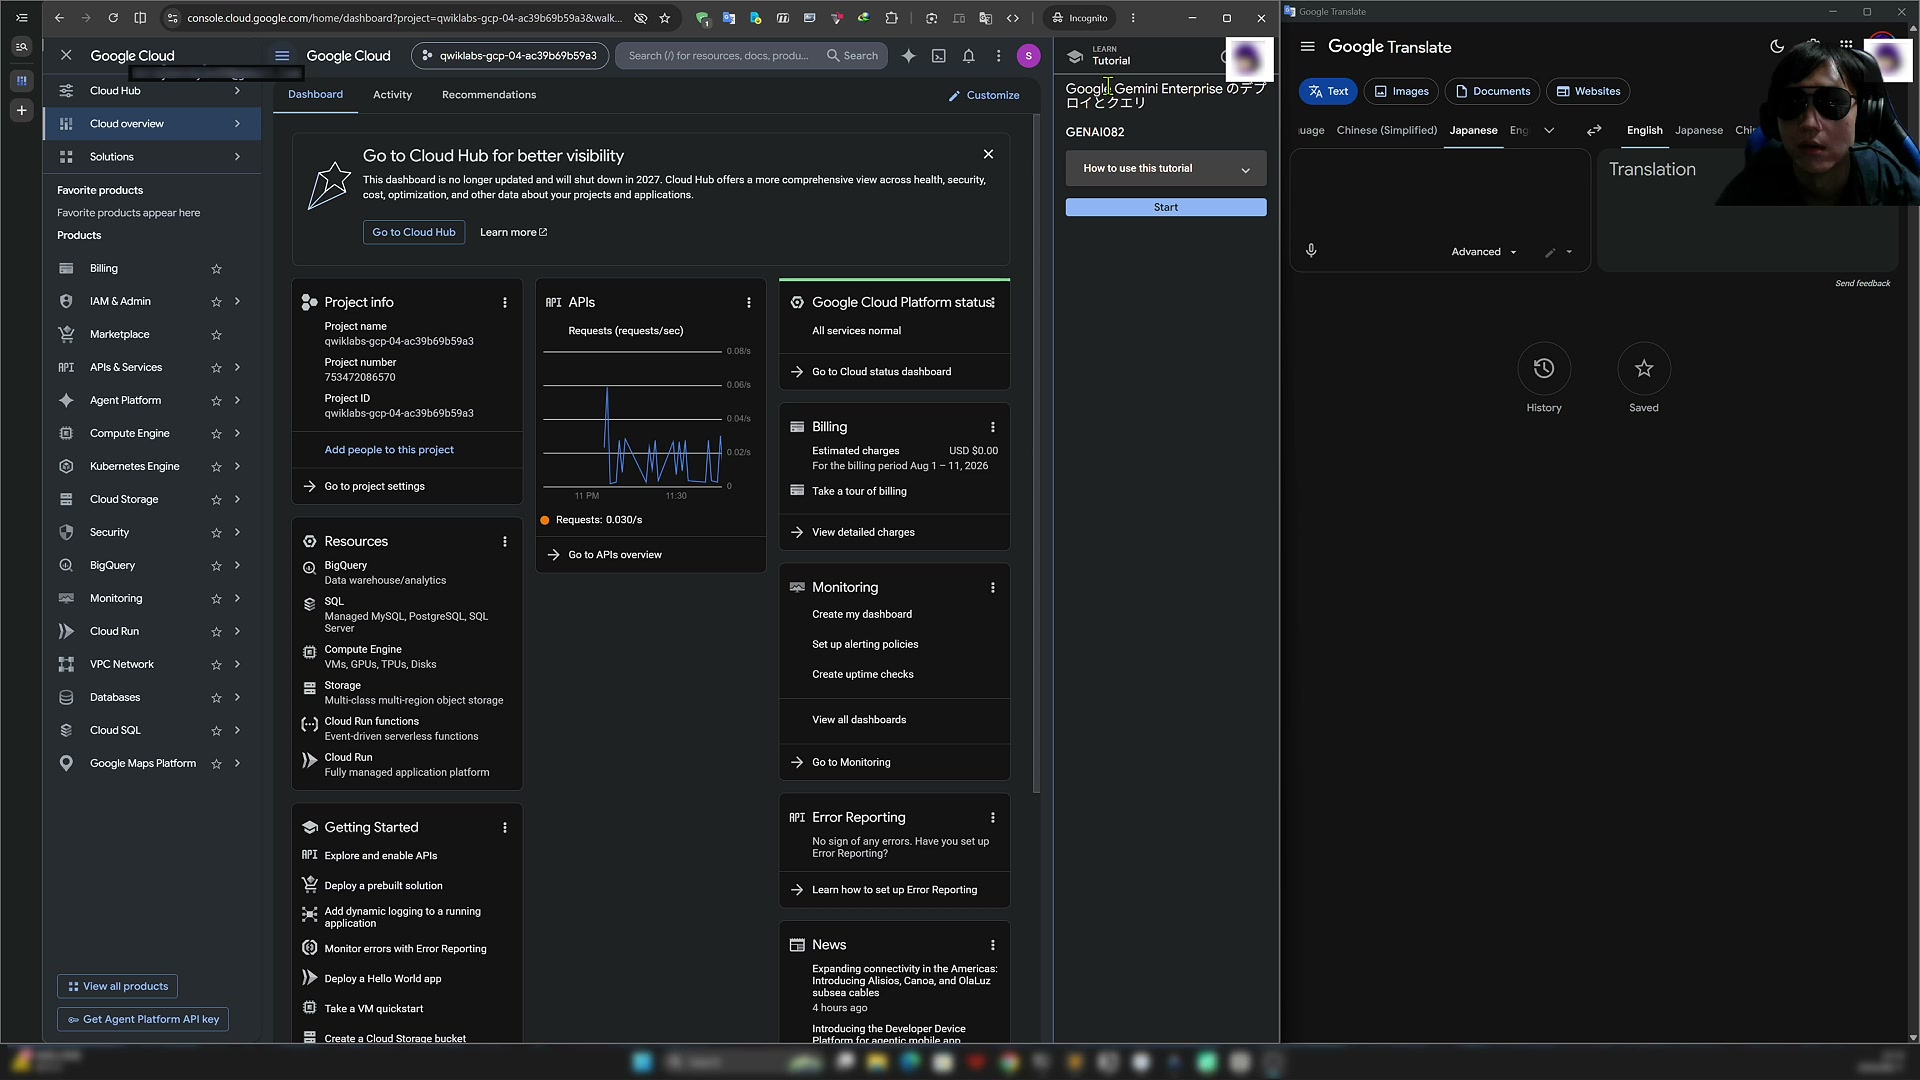The height and width of the screenshot is (1080, 1920).
Task: Click browser bookmark star in address bar
Action: point(664,18)
